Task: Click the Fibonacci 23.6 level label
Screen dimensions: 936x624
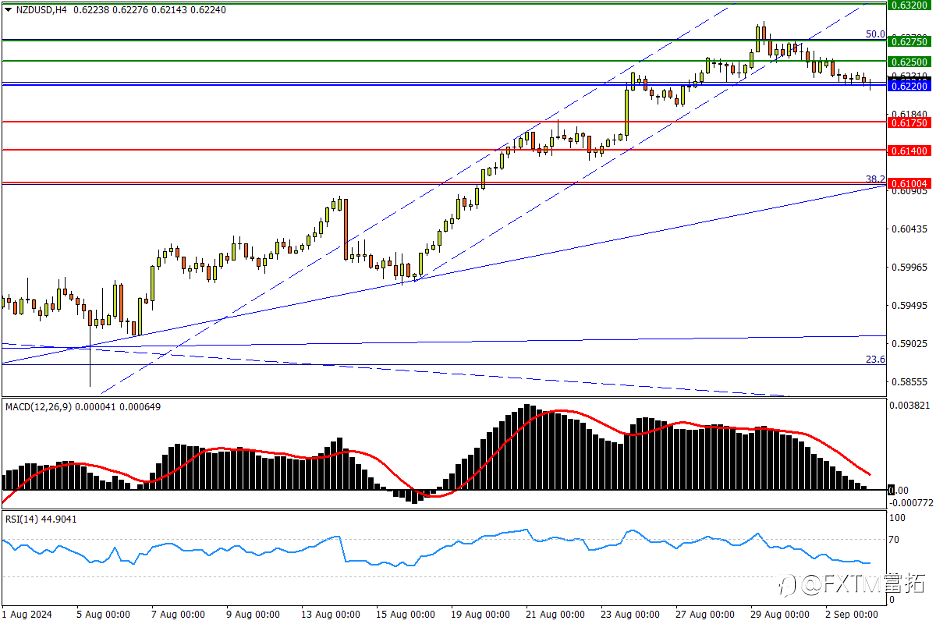Action: click(x=875, y=359)
